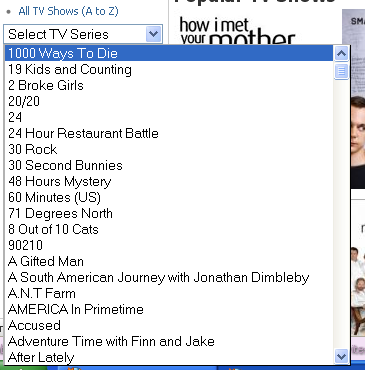Choose 30 Rock from dropdown

pyautogui.click(x=169, y=149)
